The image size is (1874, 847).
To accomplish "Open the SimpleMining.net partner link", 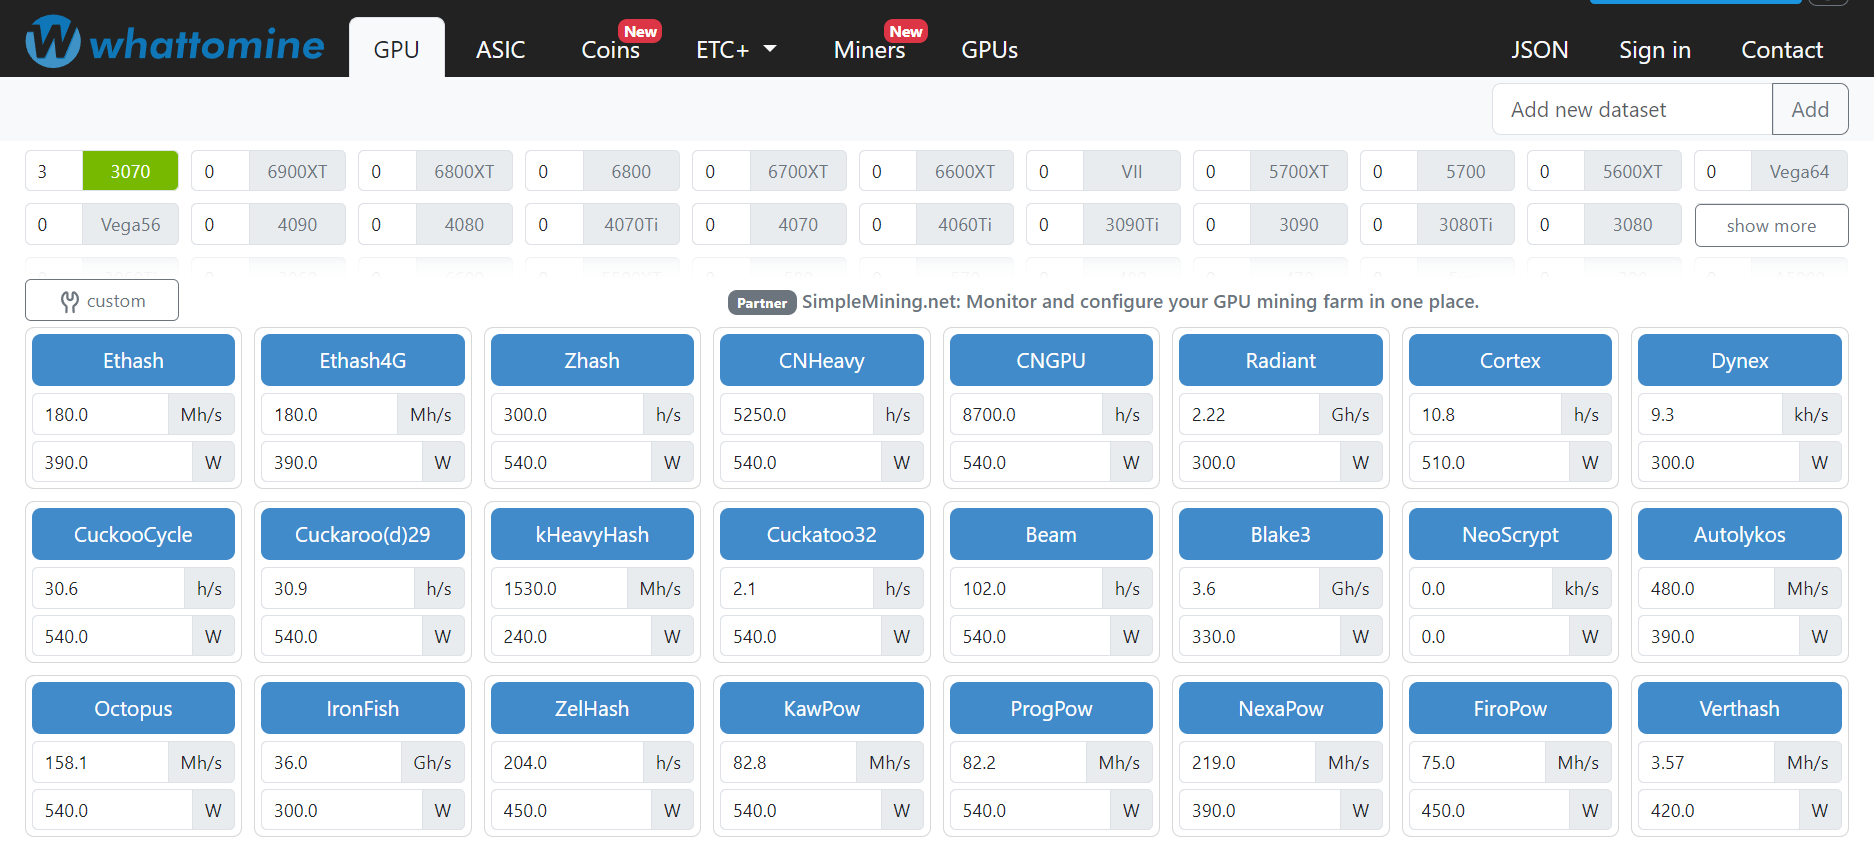I will tap(1140, 302).
